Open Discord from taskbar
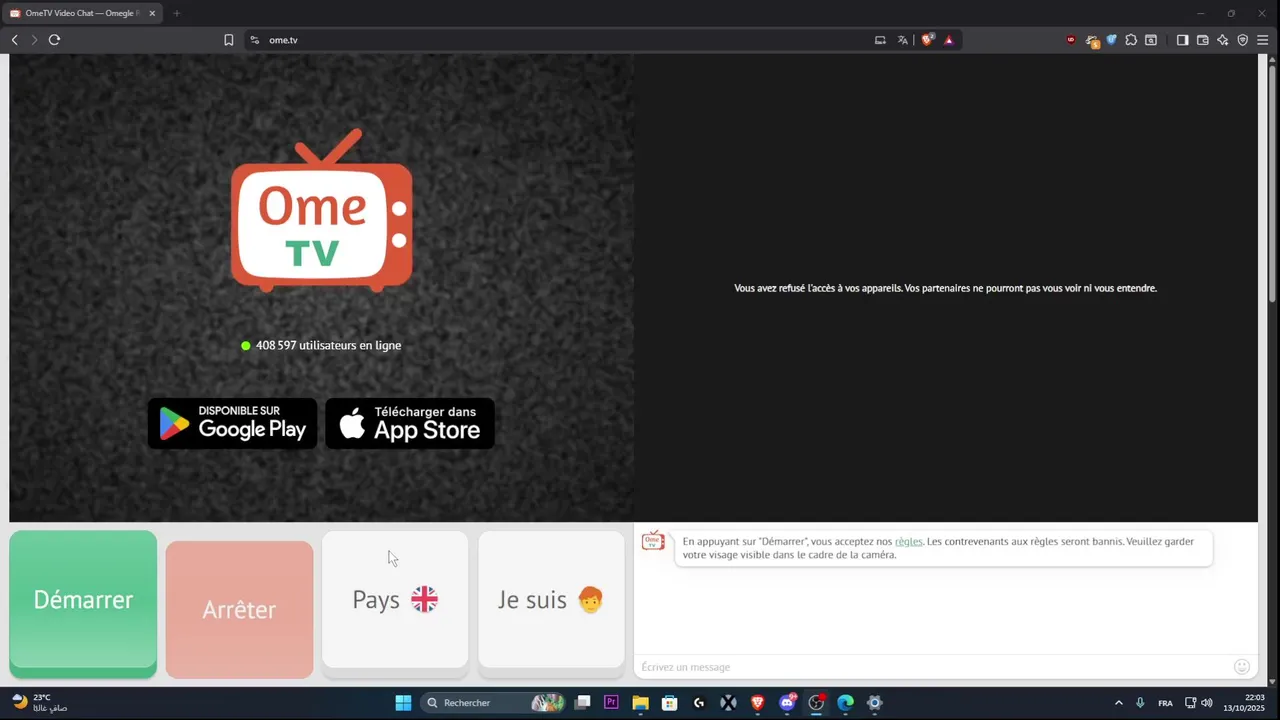This screenshot has height=720, width=1280. point(787,703)
